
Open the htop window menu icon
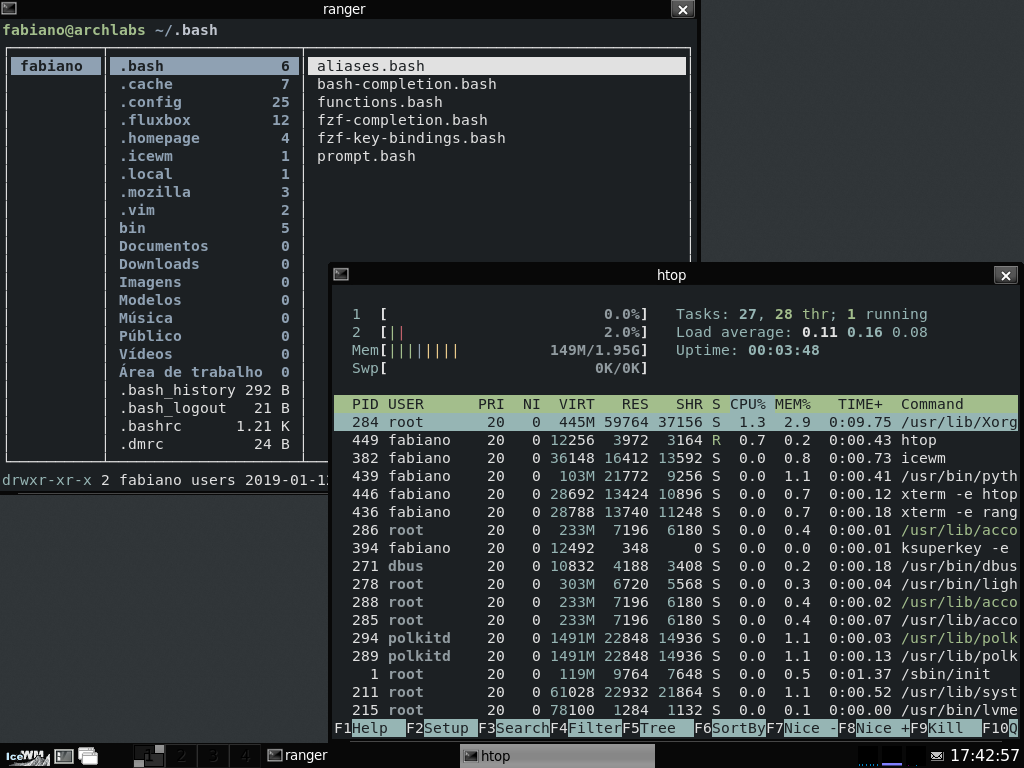coord(341,274)
